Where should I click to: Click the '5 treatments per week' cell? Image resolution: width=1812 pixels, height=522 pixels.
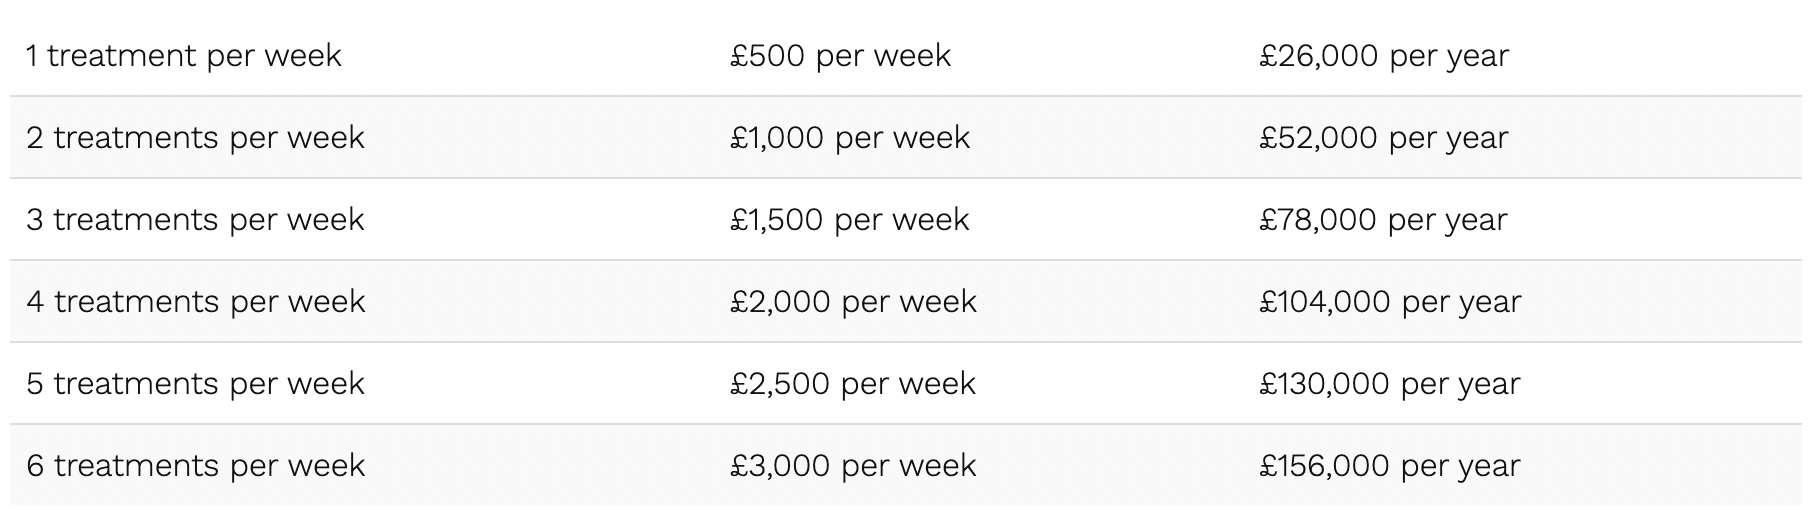(195, 384)
